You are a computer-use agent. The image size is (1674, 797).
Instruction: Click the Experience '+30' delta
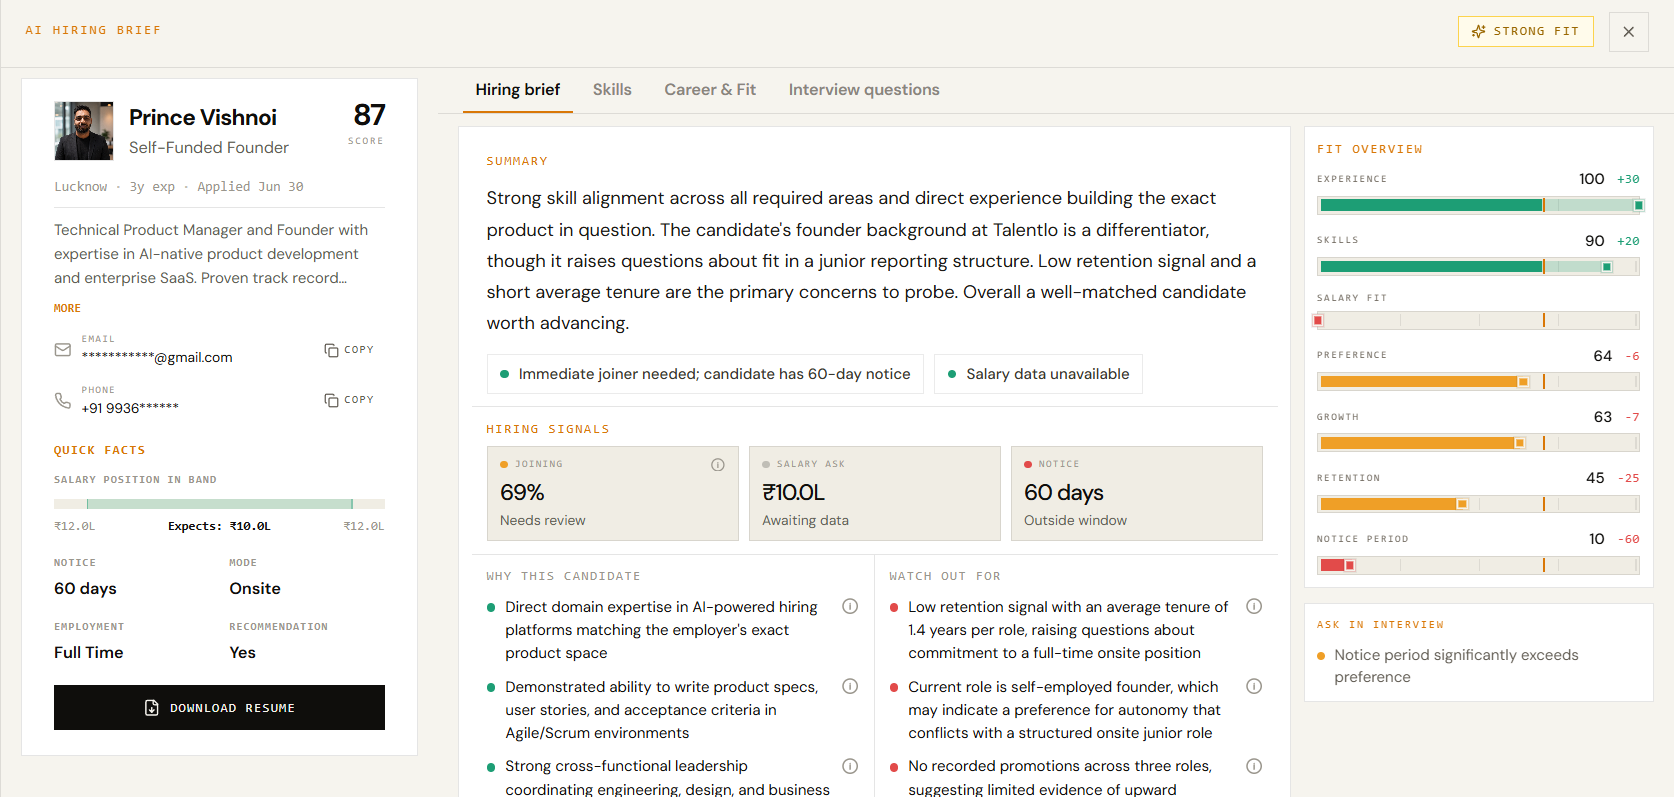1628,180
